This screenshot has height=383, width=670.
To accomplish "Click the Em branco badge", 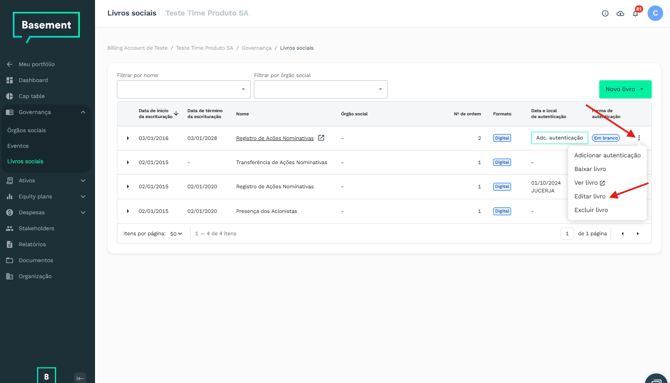I will (x=605, y=138).
